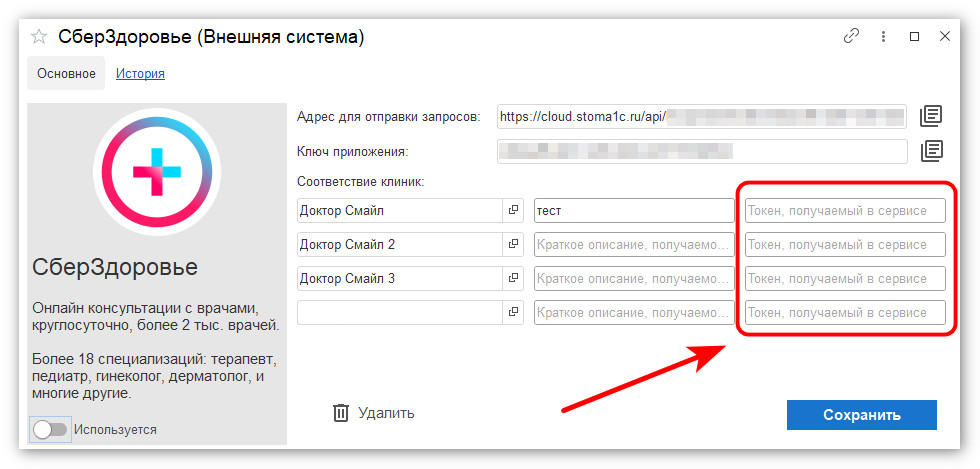Click the СберЗдоровье logo image
The width and height of the screenshot is (980, 469).
pos(156,171)
